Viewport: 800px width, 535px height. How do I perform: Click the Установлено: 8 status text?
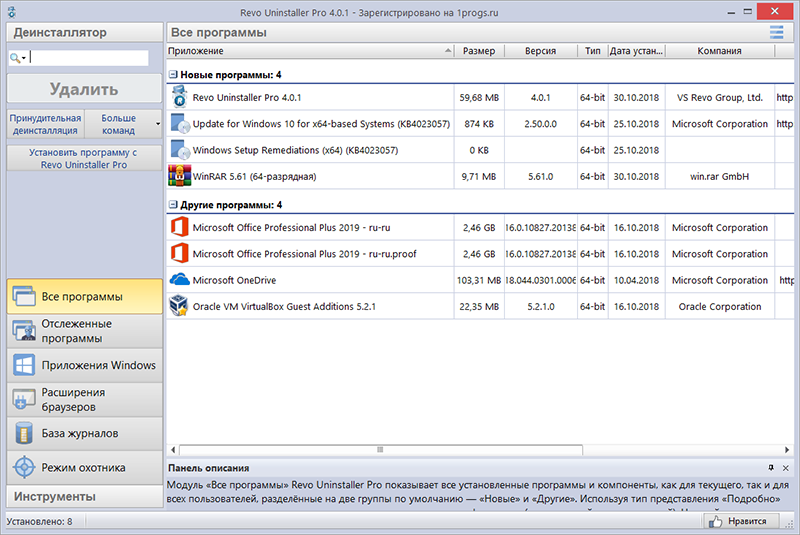[x=39, y=521]
